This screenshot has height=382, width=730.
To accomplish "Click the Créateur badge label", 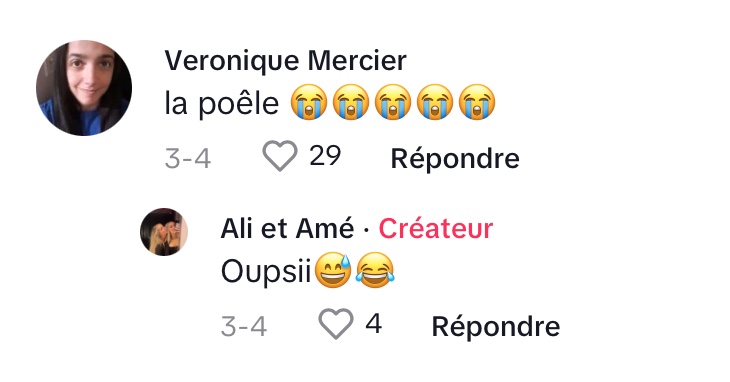I will (x=435, y=228).
